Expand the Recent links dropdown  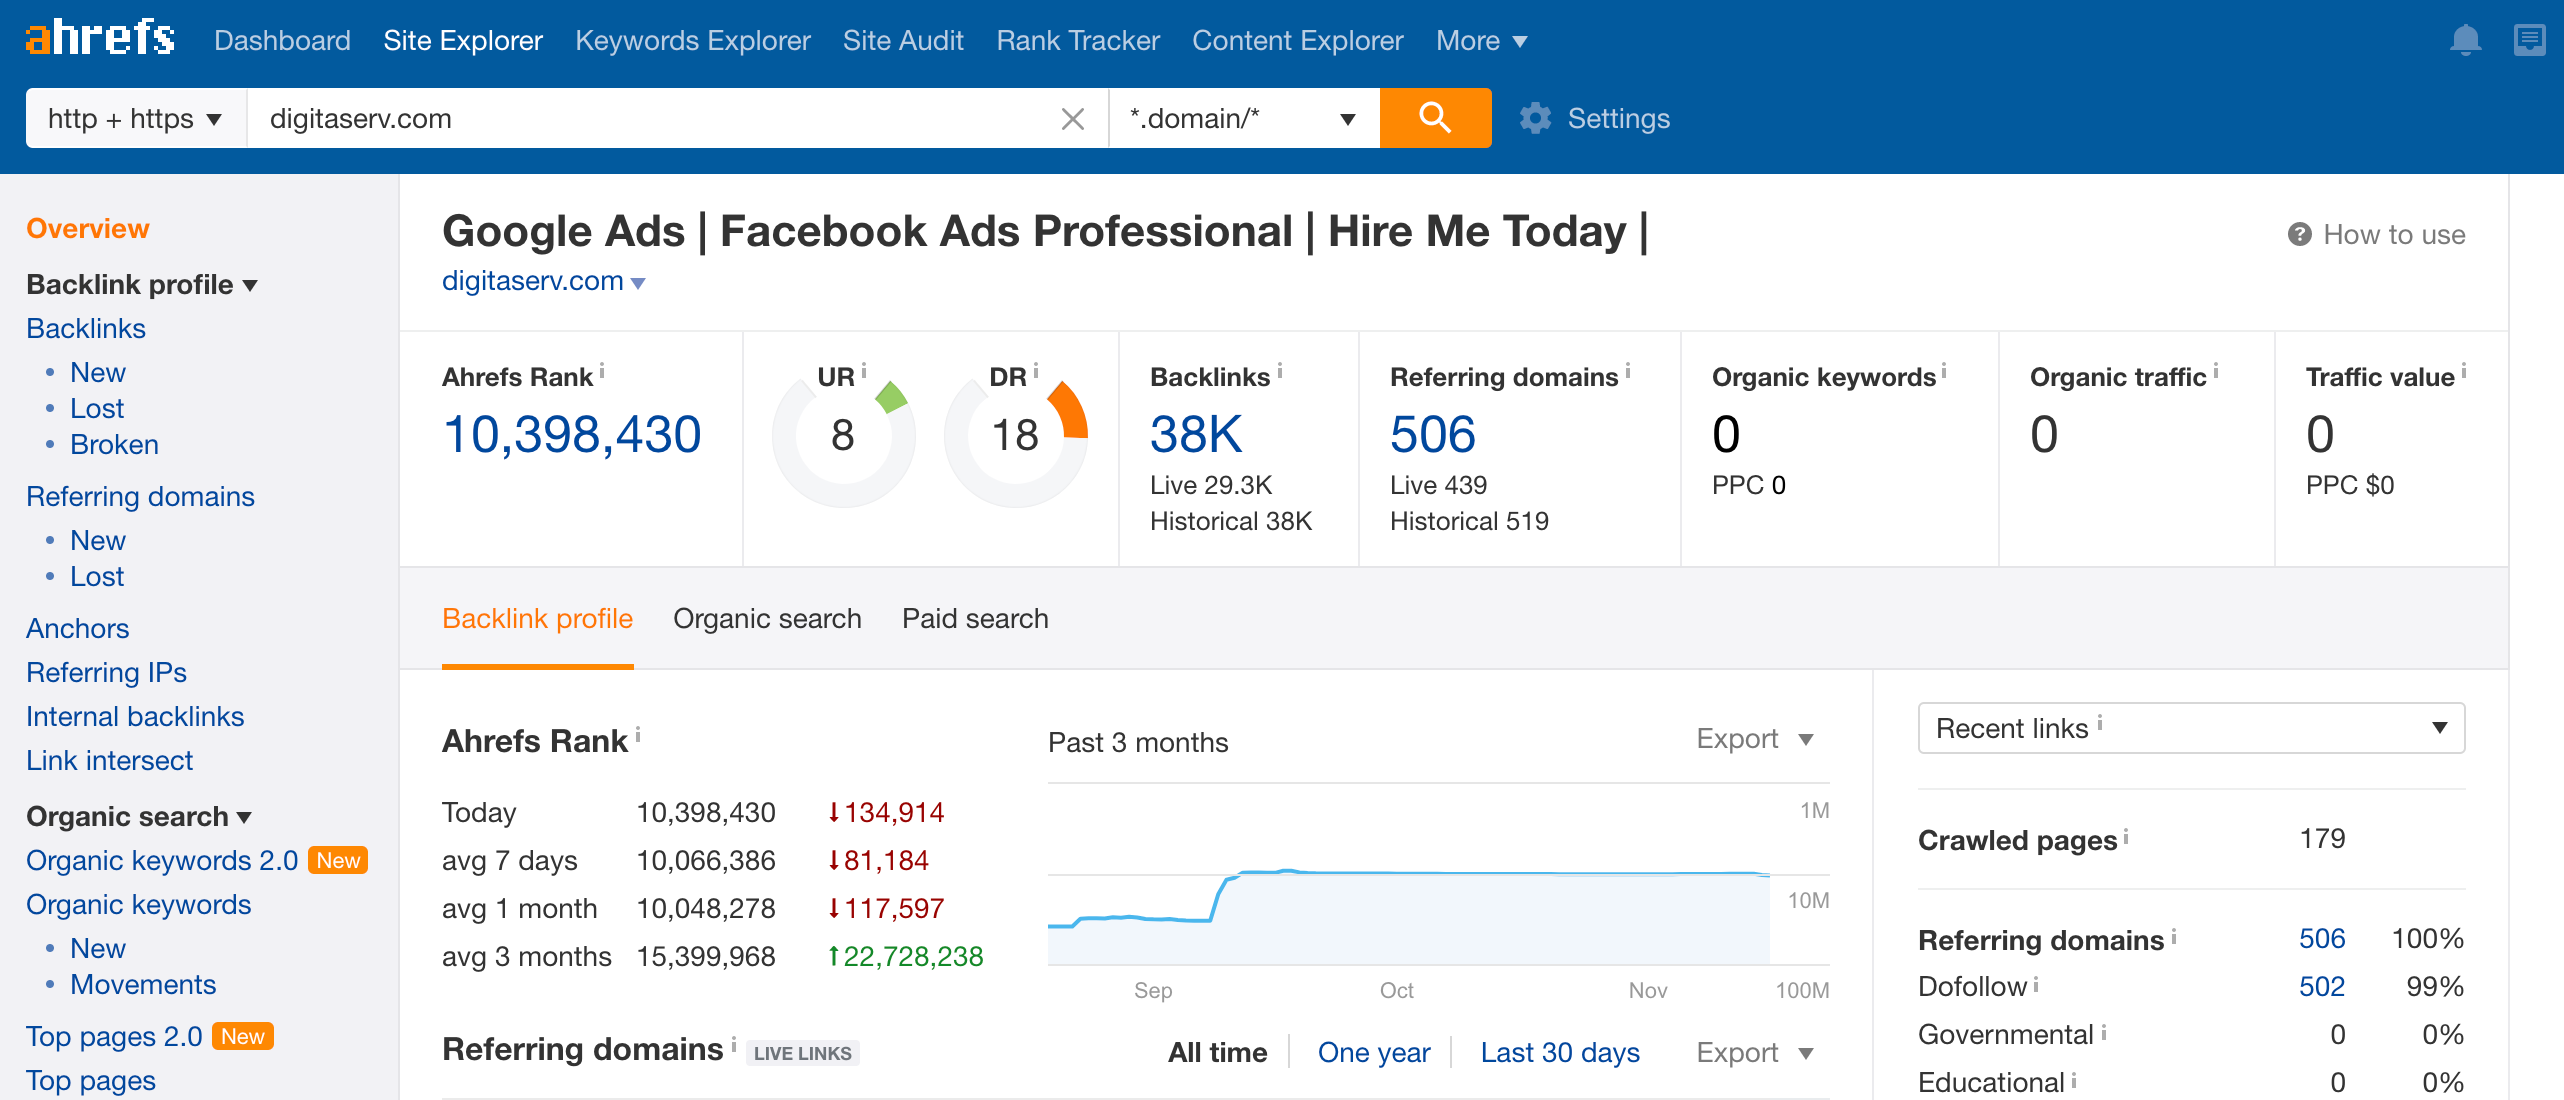click(x=2190, y=728)
